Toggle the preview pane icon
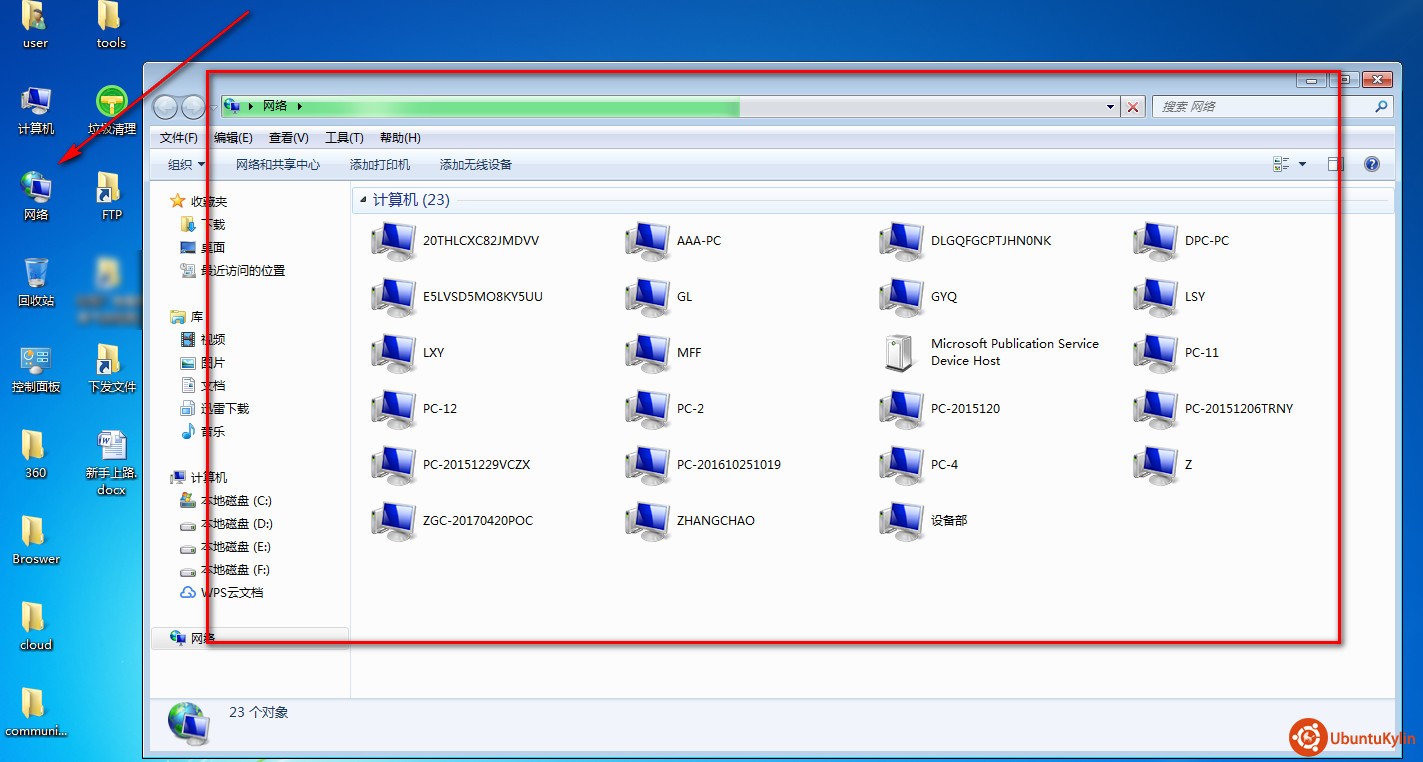The height and width of the screenshot is (762, 1423). point(1335,164)
